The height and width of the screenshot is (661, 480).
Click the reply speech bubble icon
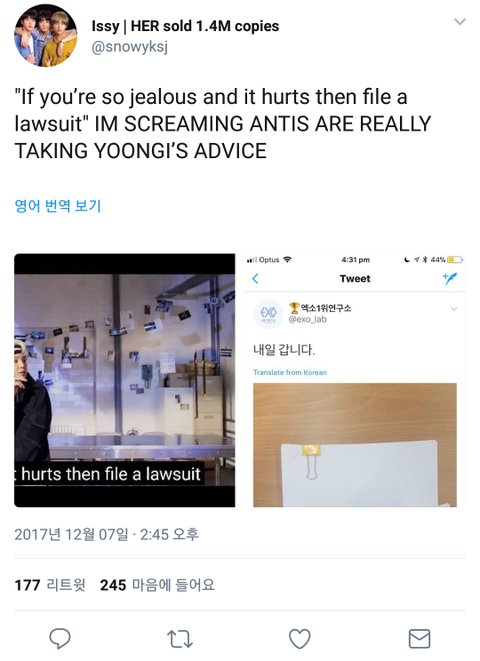(60, 638)
